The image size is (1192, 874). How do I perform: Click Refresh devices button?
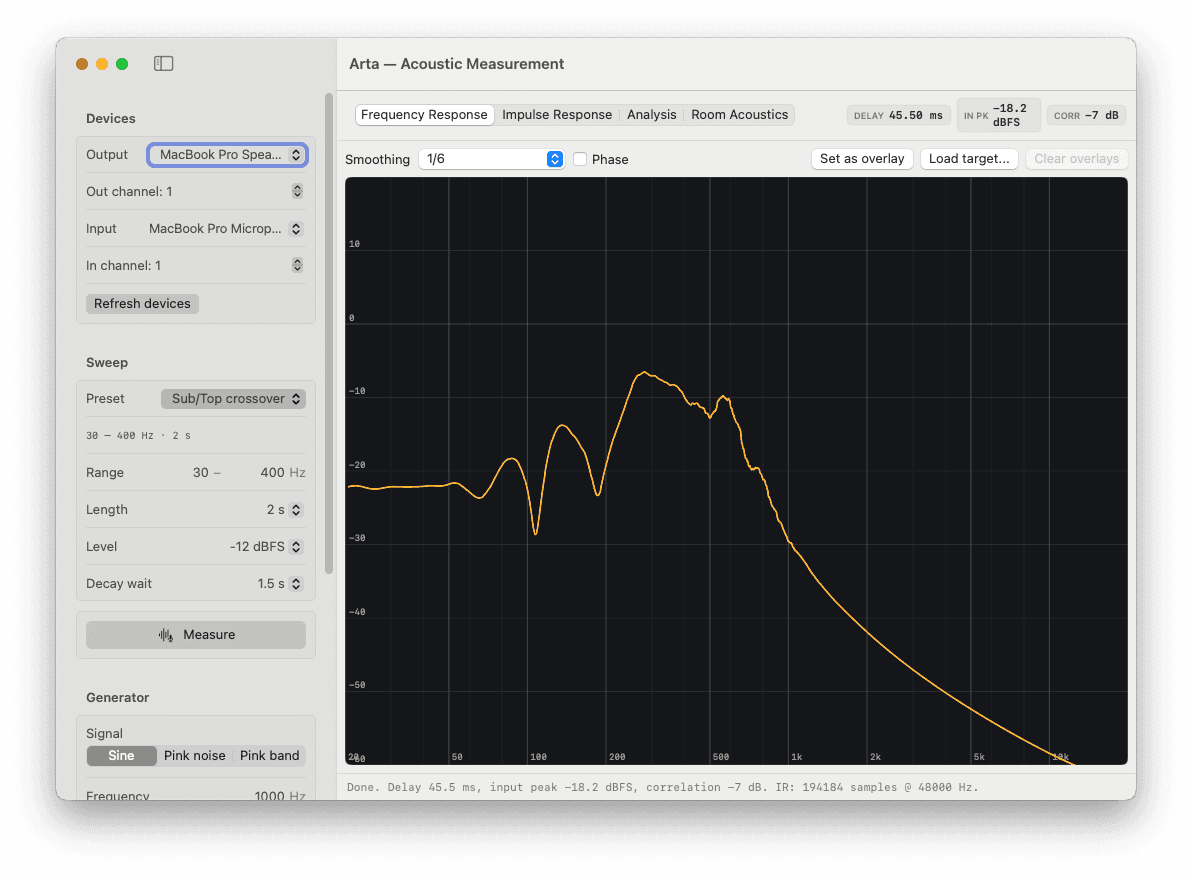[x=142, y=303]
